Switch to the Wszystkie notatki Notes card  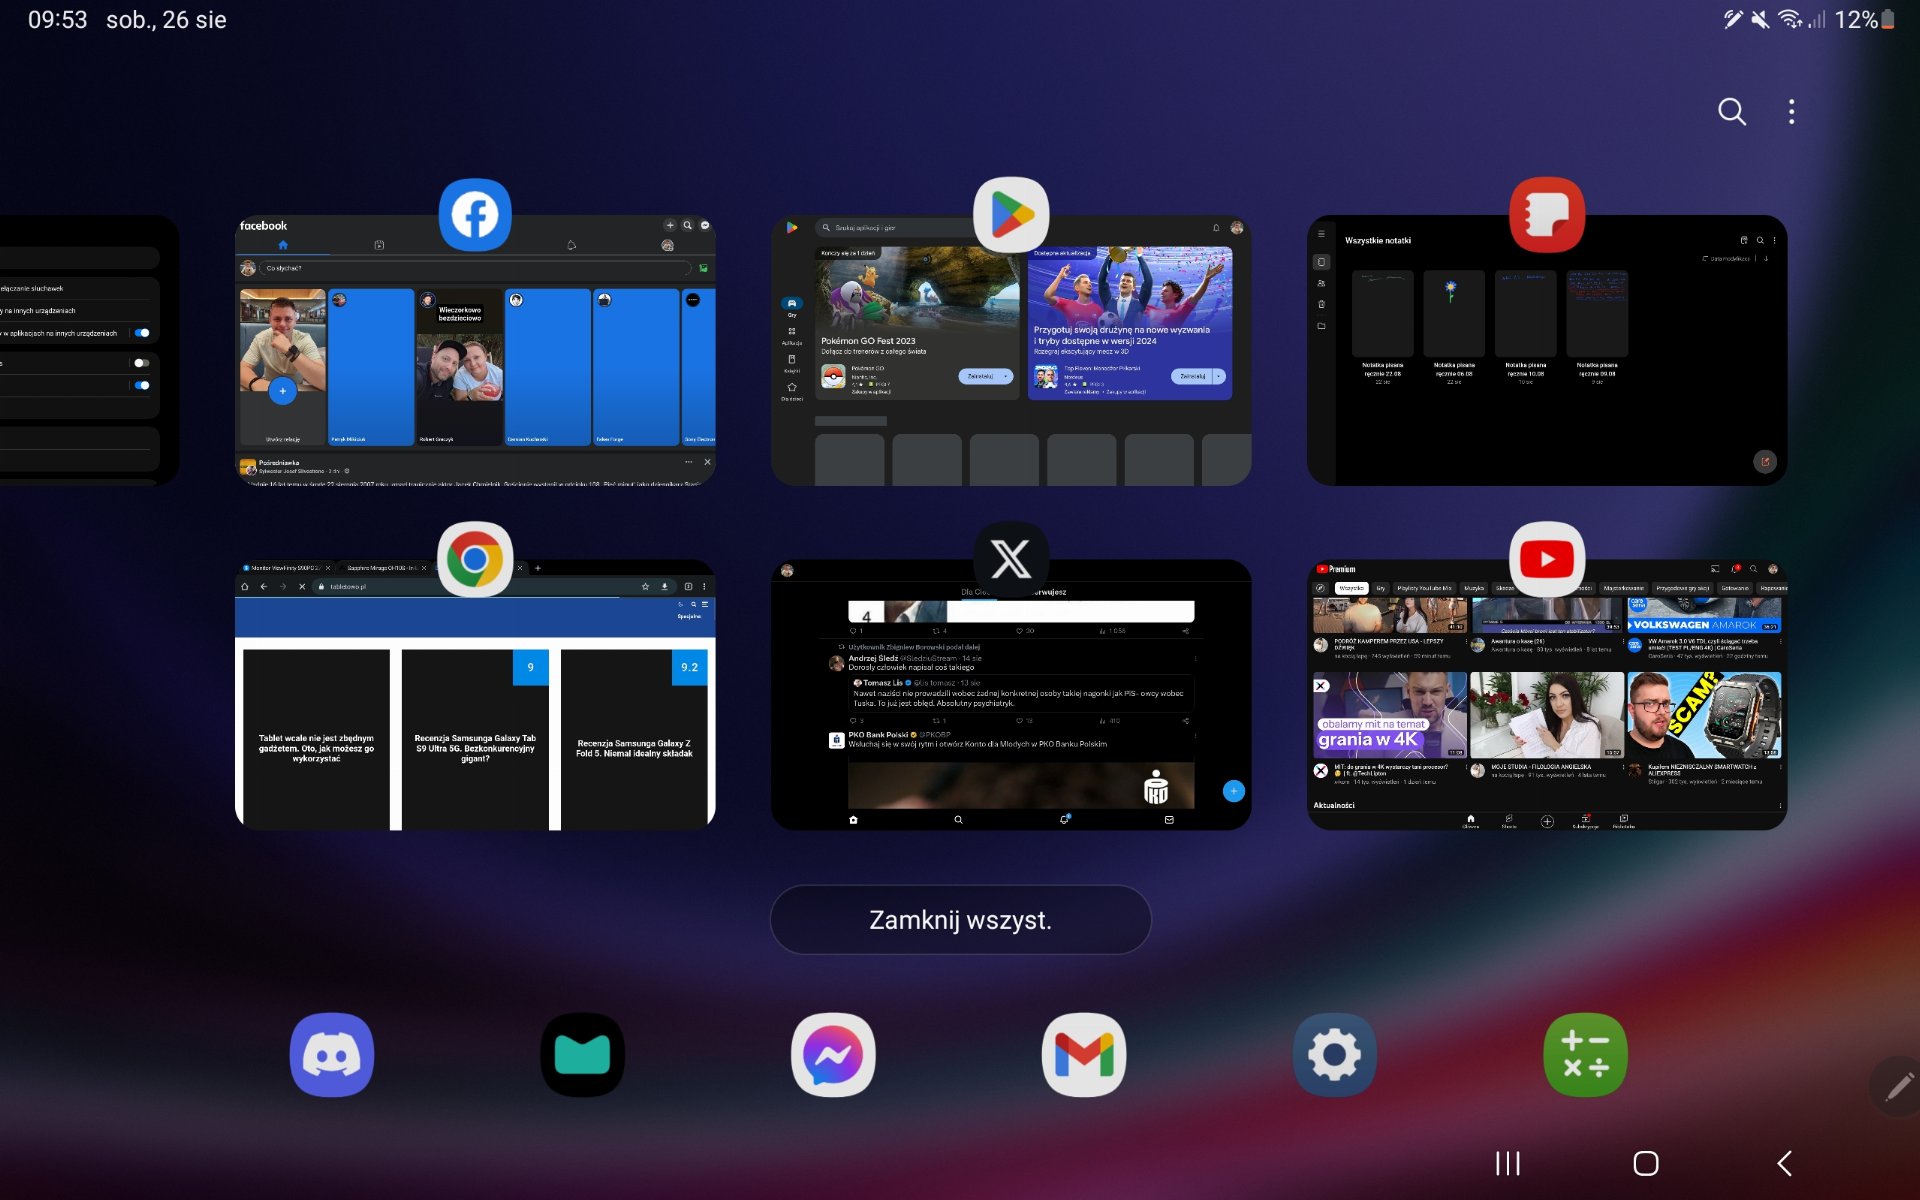[x=1547, y=351]
